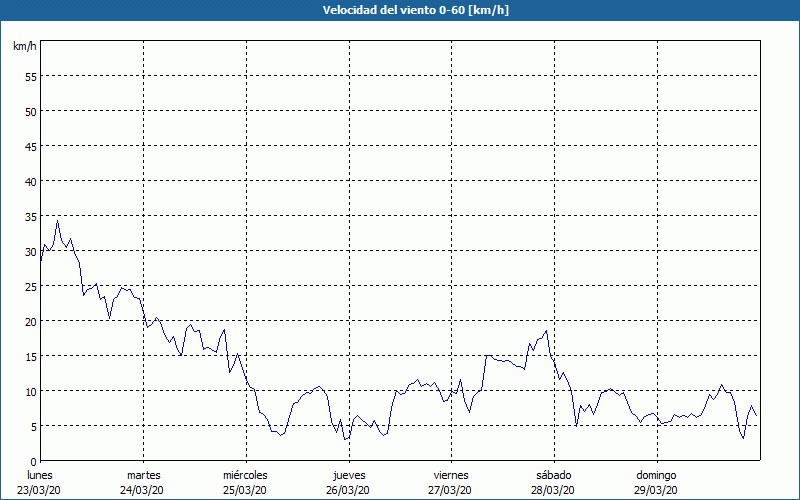Click the y-axis value 40
This screenshot has width=800, height=500.
[x=31, y=182]
